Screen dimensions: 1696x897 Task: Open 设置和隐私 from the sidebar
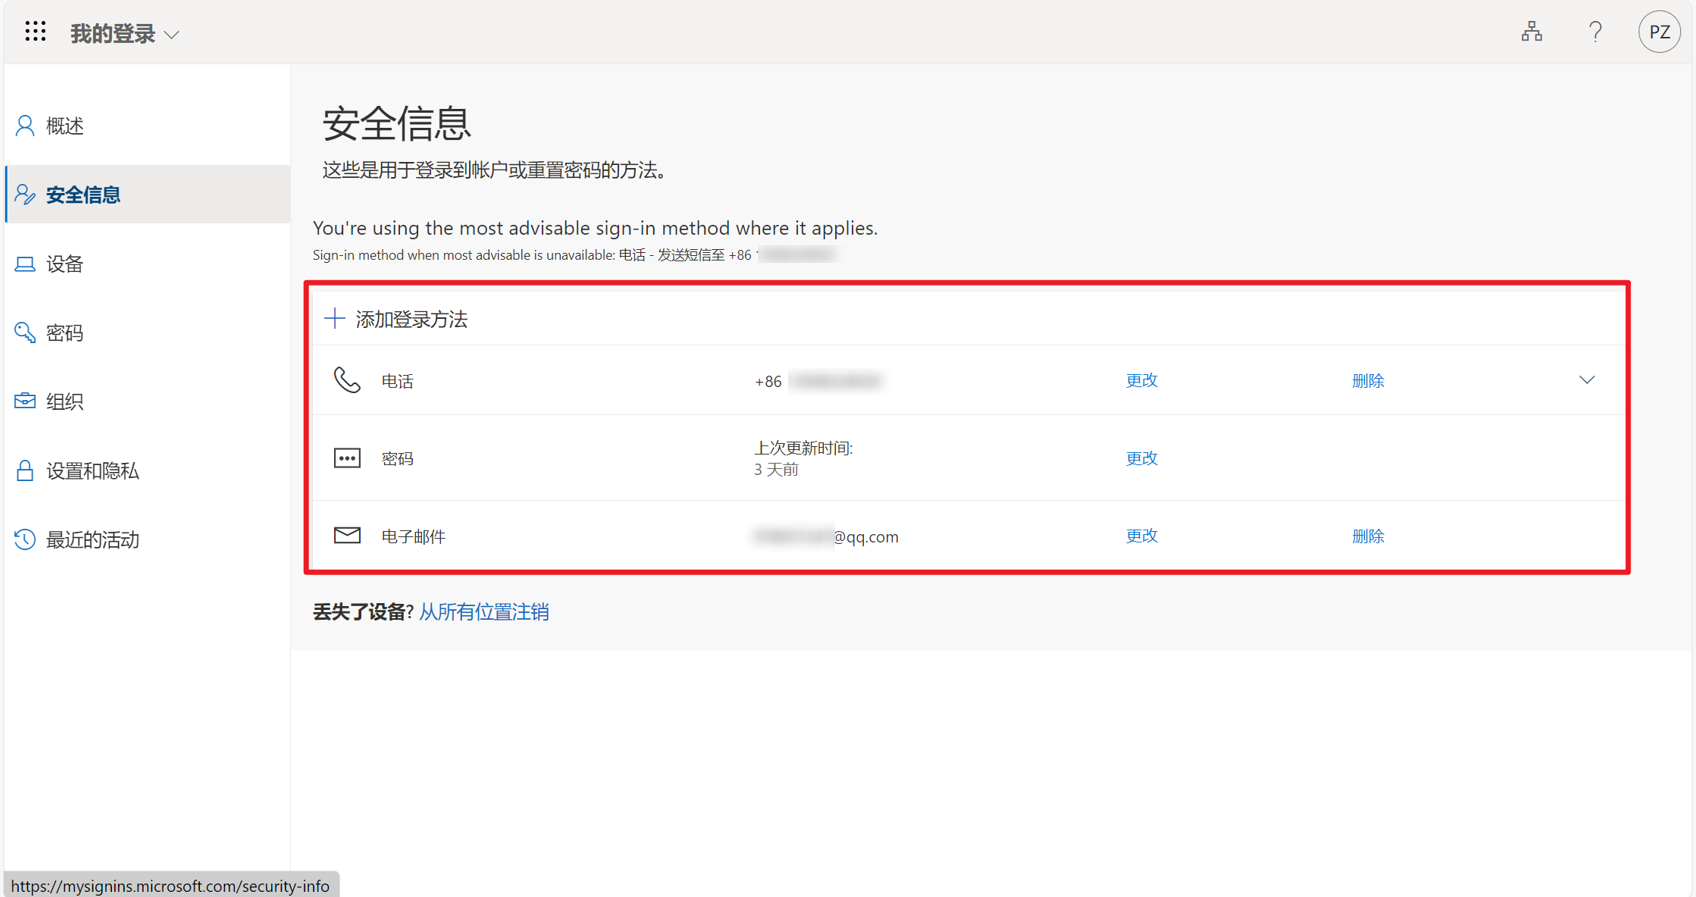[92, 471]
